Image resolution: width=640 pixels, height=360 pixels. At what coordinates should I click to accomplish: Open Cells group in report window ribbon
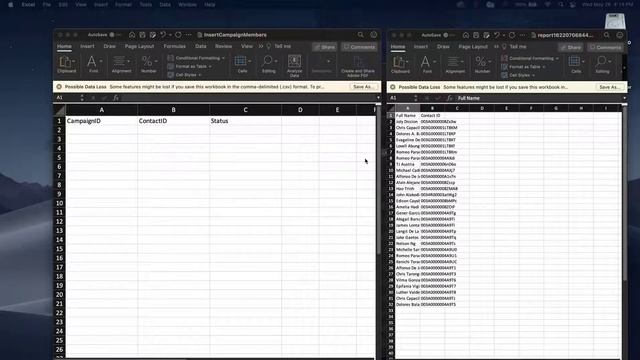[x=576, y=65]
